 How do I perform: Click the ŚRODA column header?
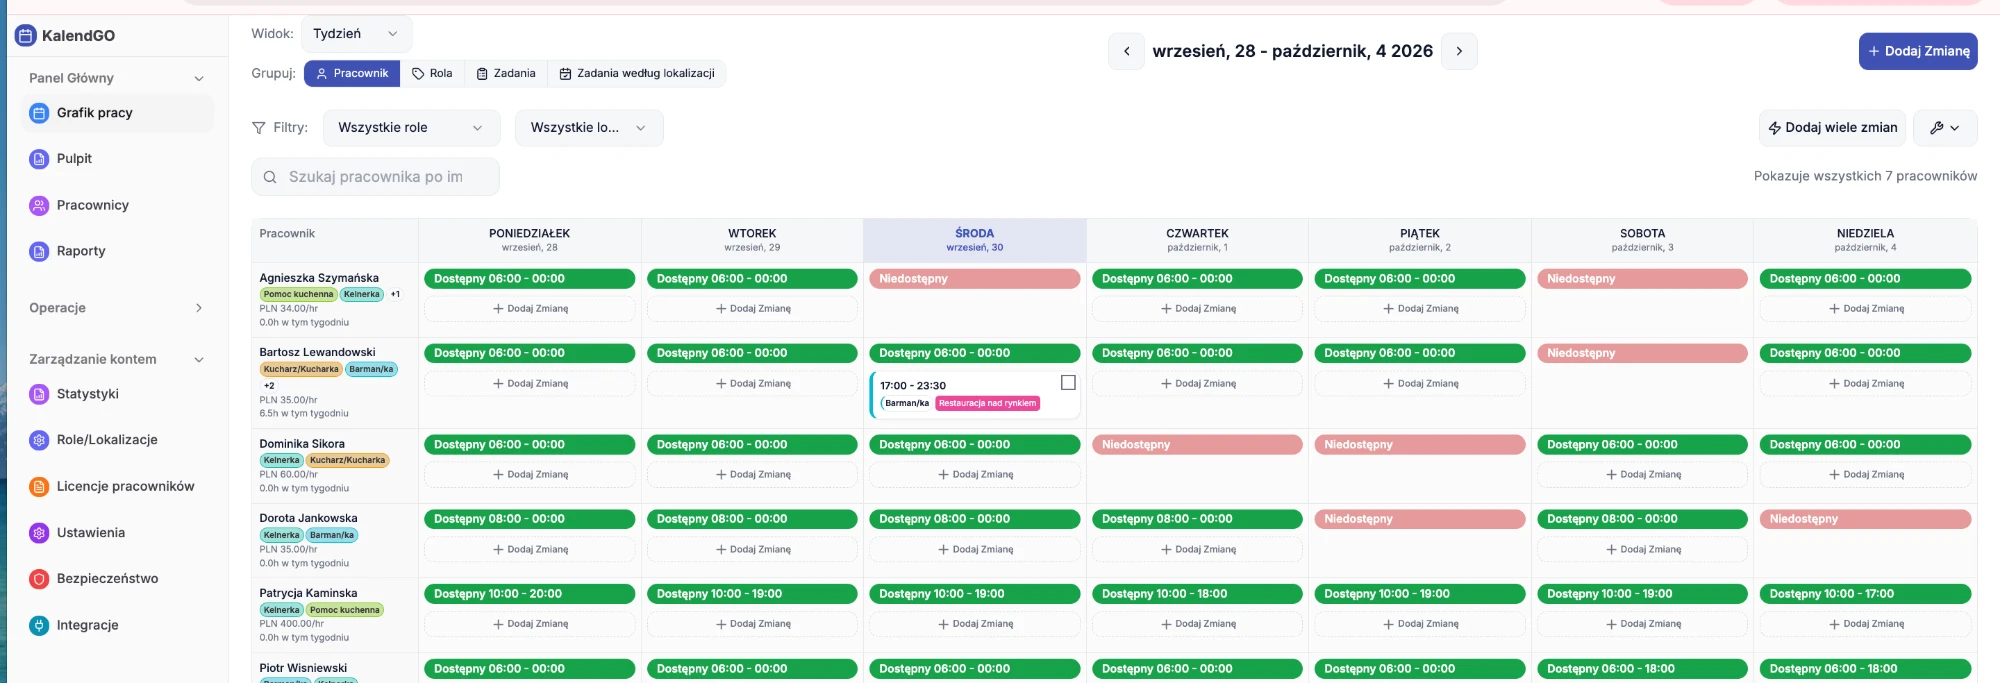point(975,240)
